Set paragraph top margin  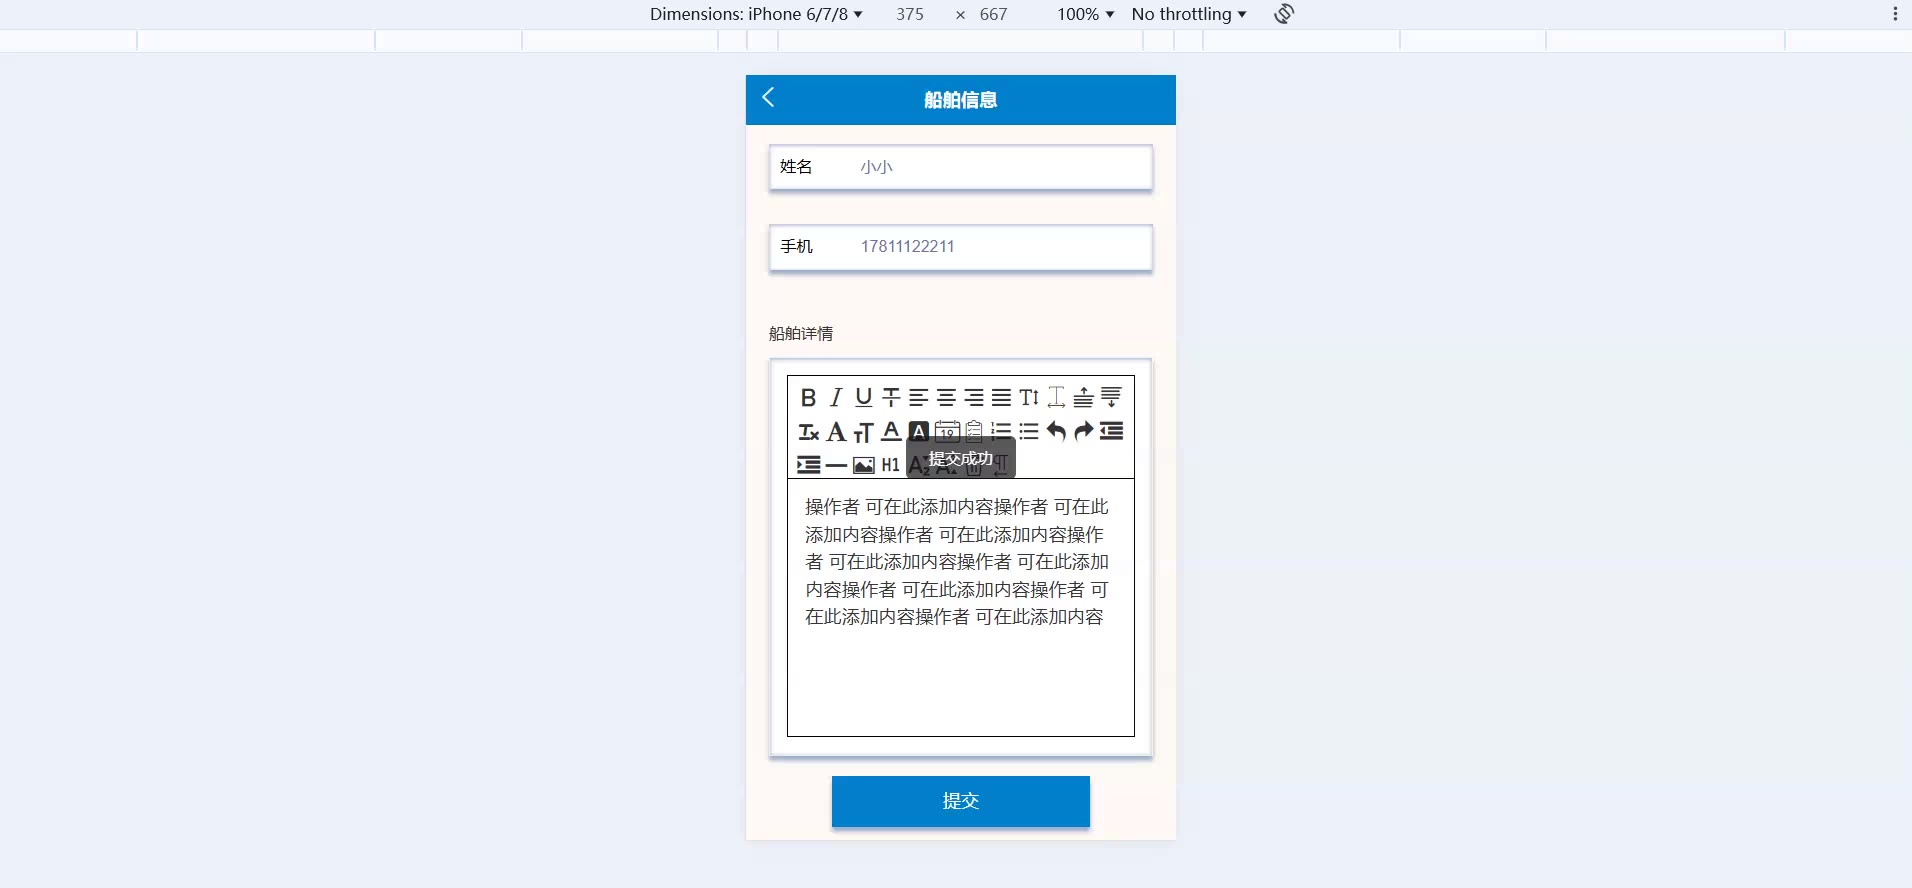(1083, 397)
